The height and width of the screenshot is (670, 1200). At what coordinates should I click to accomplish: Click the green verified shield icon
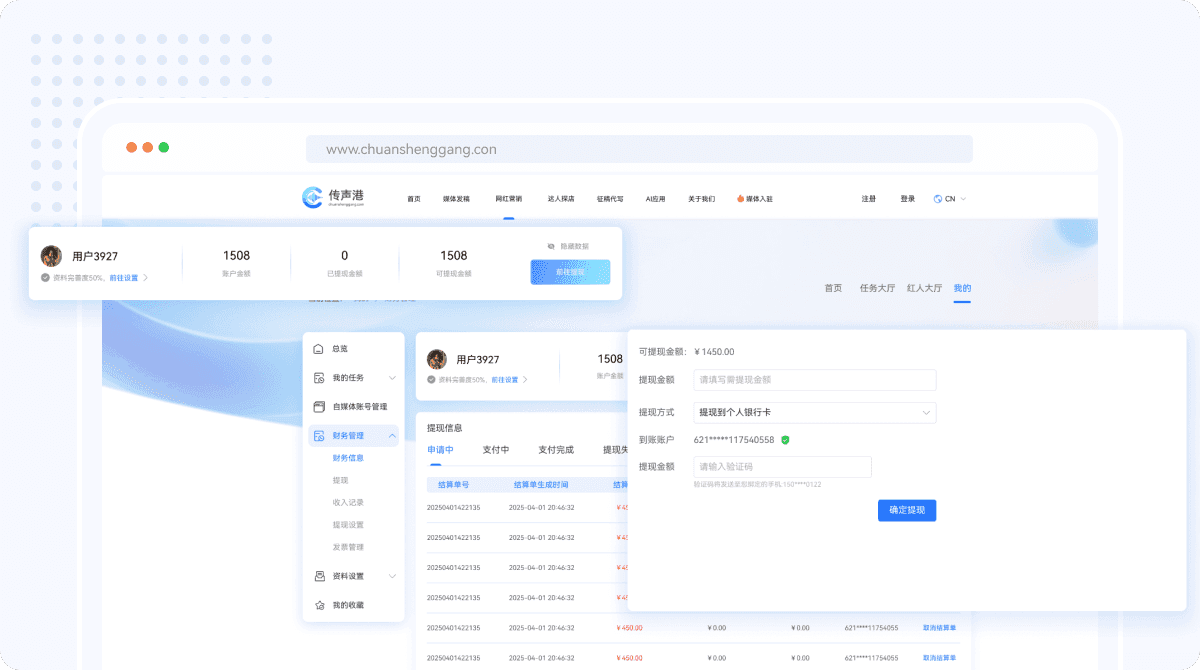tap(786, 440)
